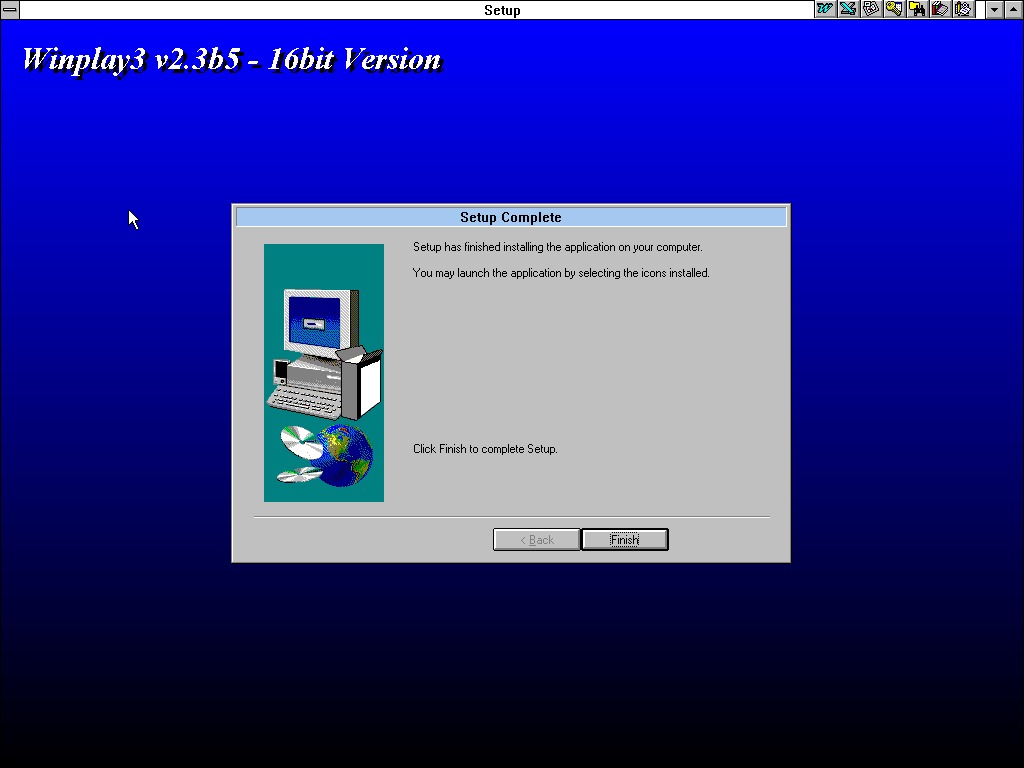The image size is (1024, 768).
Task: Click the pencil and document Office toolbar icon
Action: pos(963,9)
